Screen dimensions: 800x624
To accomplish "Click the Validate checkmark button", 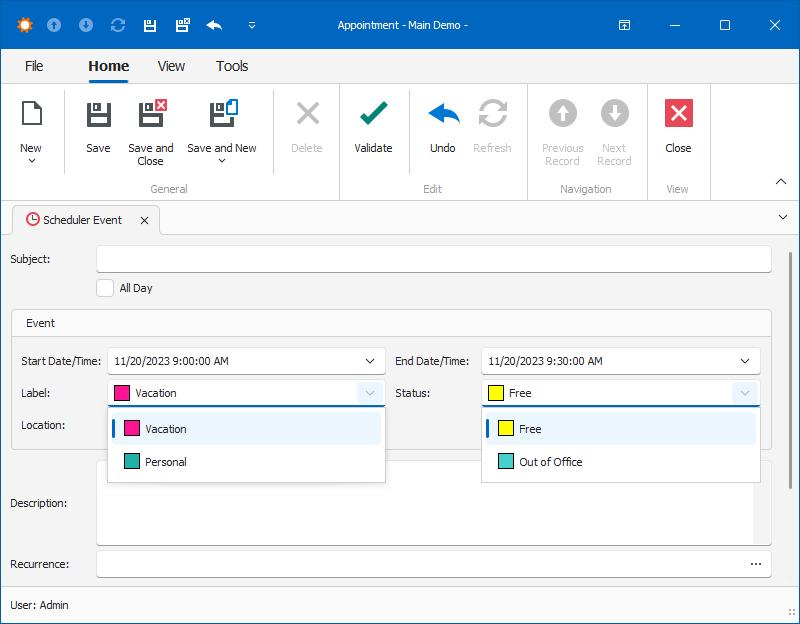I will (373, 128).
